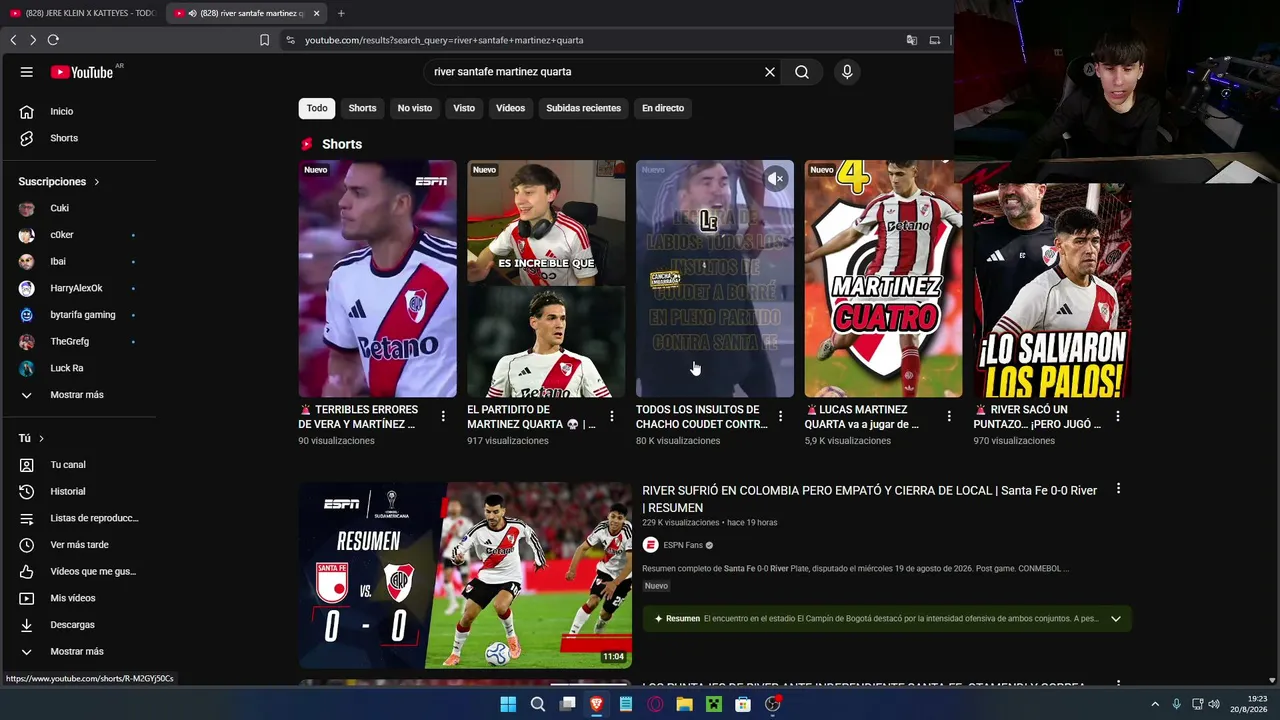Open Windows taskbar search
The image size is (1280, 720).
click(x=538, y=704)
